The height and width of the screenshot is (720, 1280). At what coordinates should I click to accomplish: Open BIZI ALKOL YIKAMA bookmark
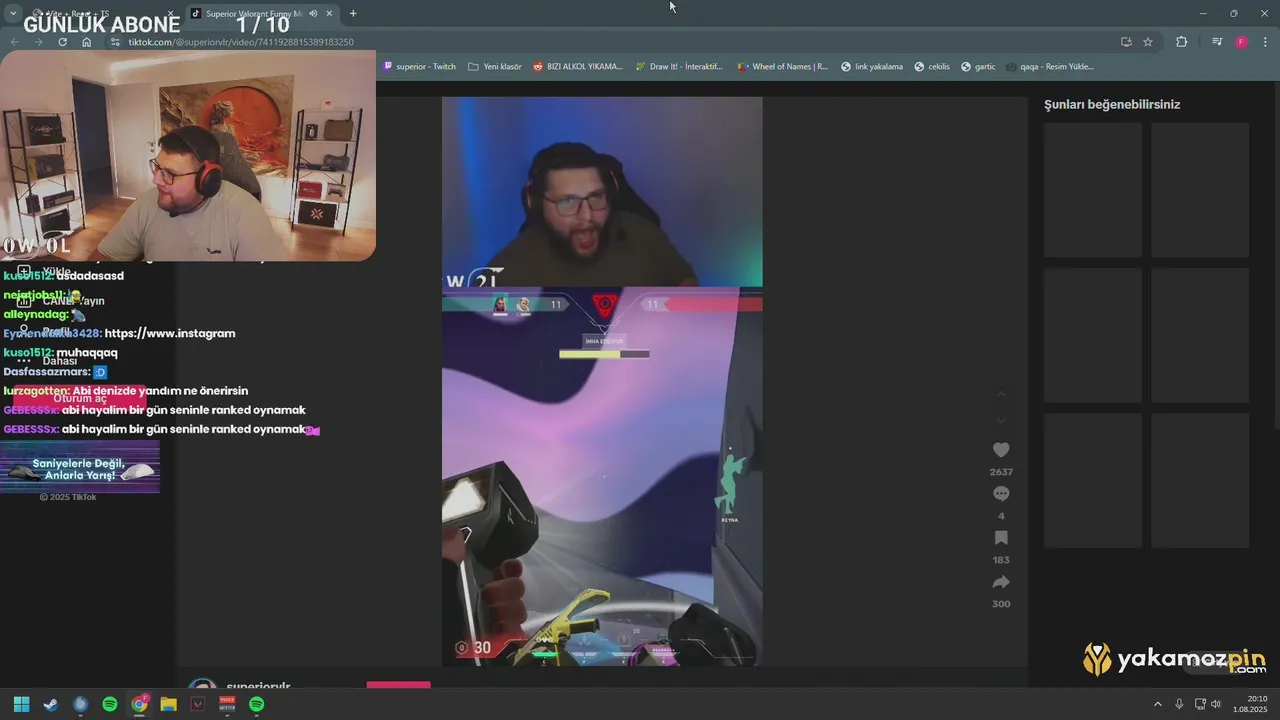[x=578, y=67]
